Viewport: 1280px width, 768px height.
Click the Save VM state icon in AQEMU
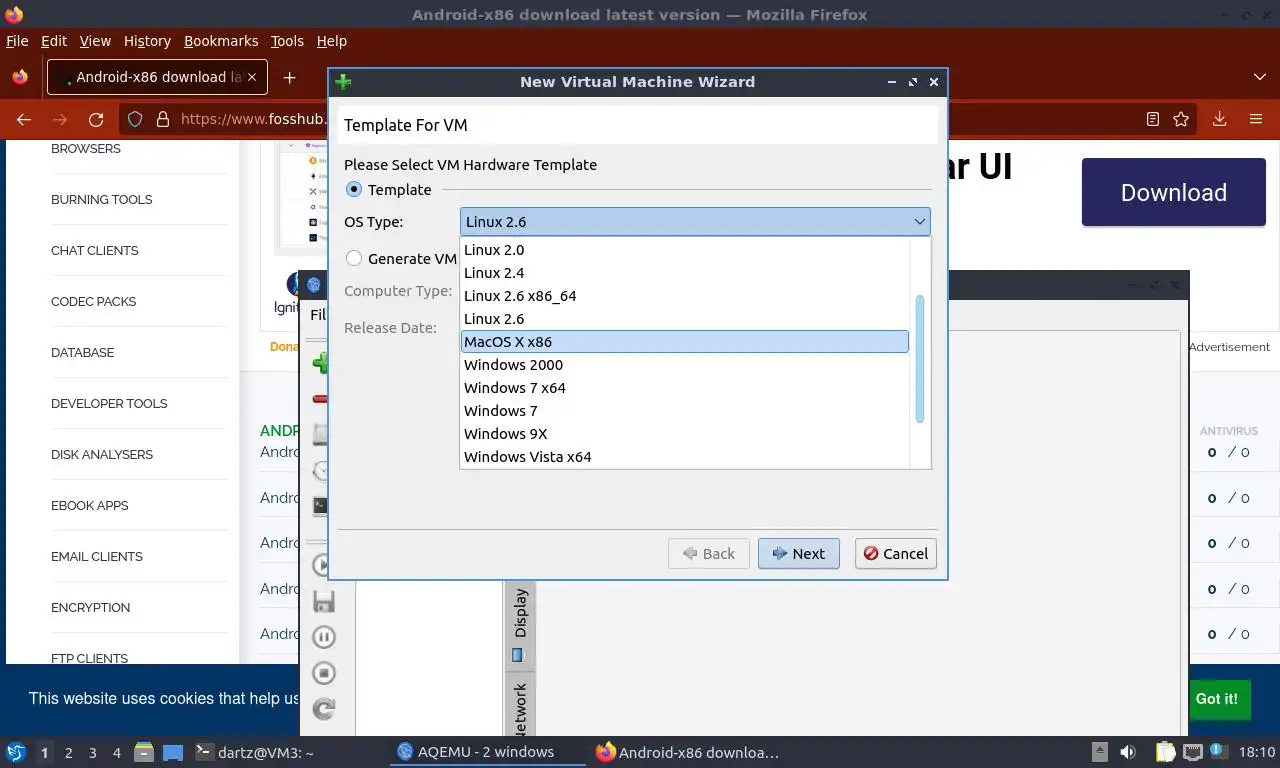pos(323,601)
